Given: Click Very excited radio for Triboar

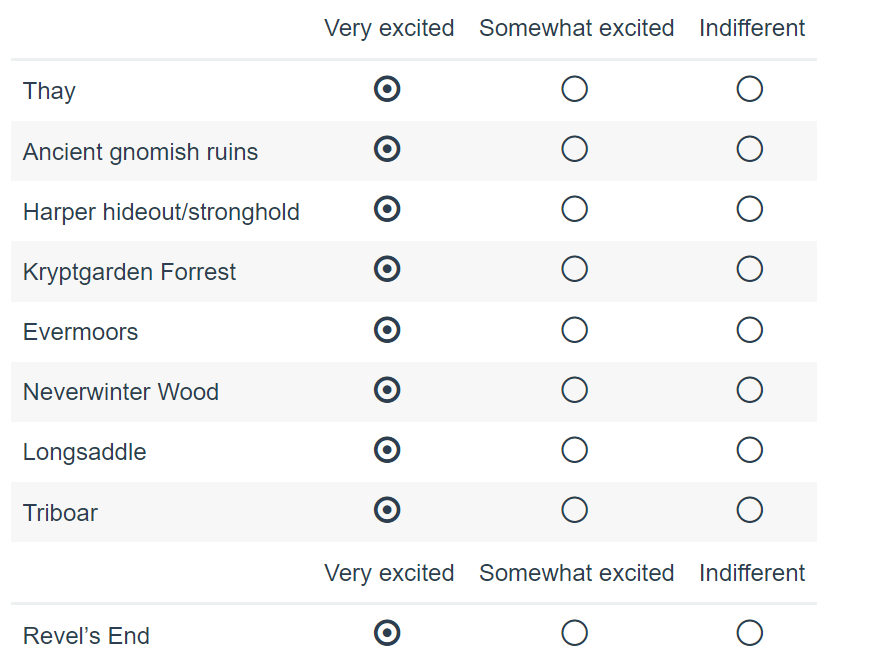Looking at the screenshot, I should click(387, 510).
